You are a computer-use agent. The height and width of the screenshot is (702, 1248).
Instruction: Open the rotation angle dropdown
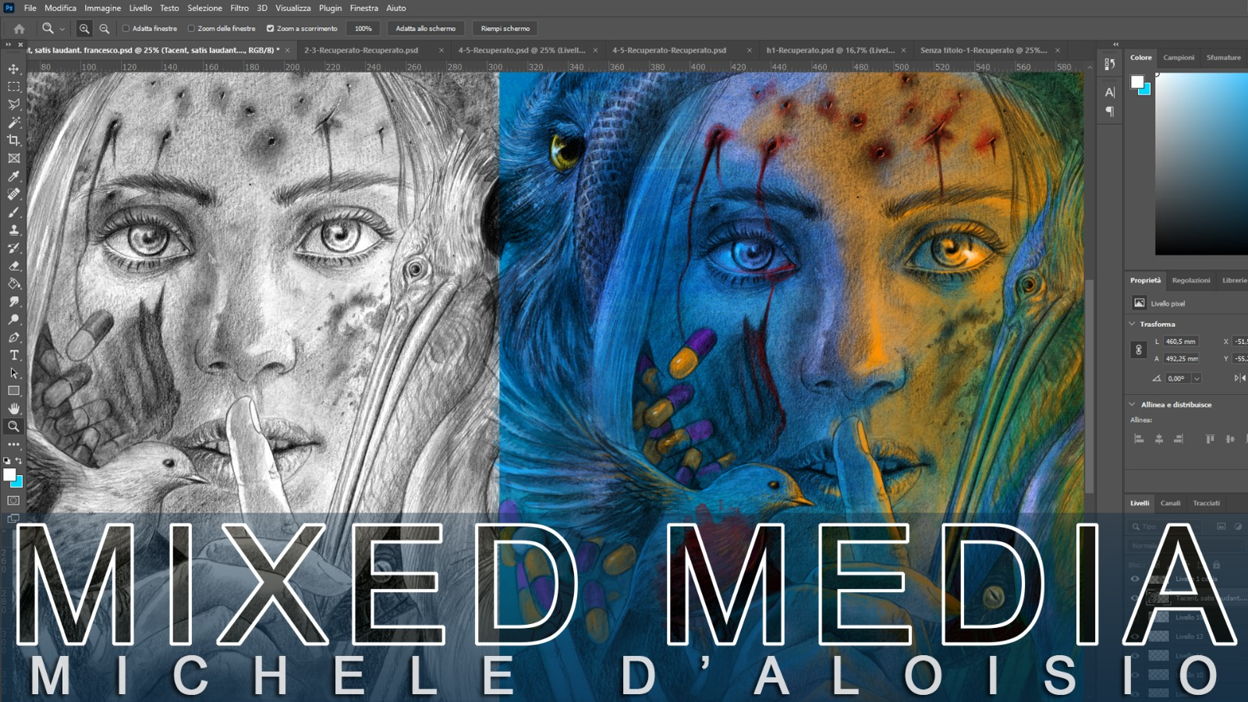[1196, 379]
